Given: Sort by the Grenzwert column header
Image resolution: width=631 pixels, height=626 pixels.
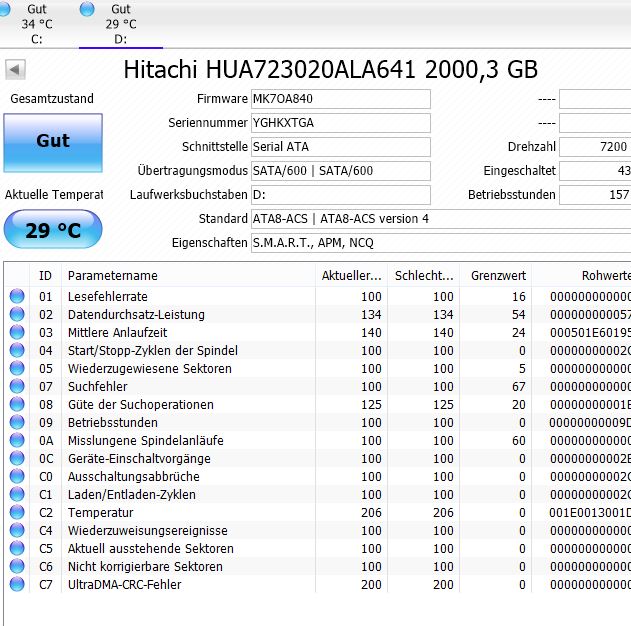Looking at the screenshot, I should (x=496, y=276).
